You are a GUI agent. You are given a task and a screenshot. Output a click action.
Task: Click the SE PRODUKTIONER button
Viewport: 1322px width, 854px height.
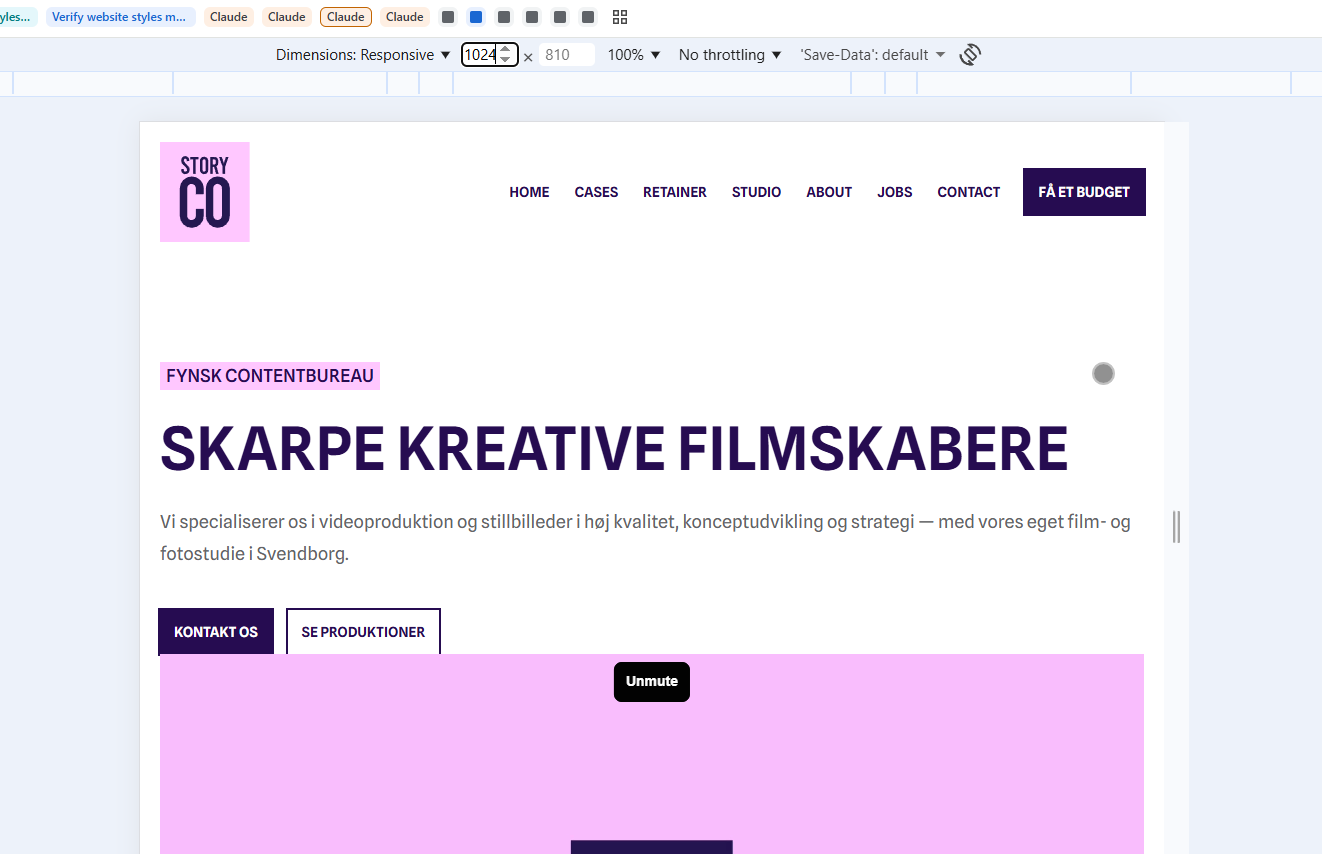(363, 632)
